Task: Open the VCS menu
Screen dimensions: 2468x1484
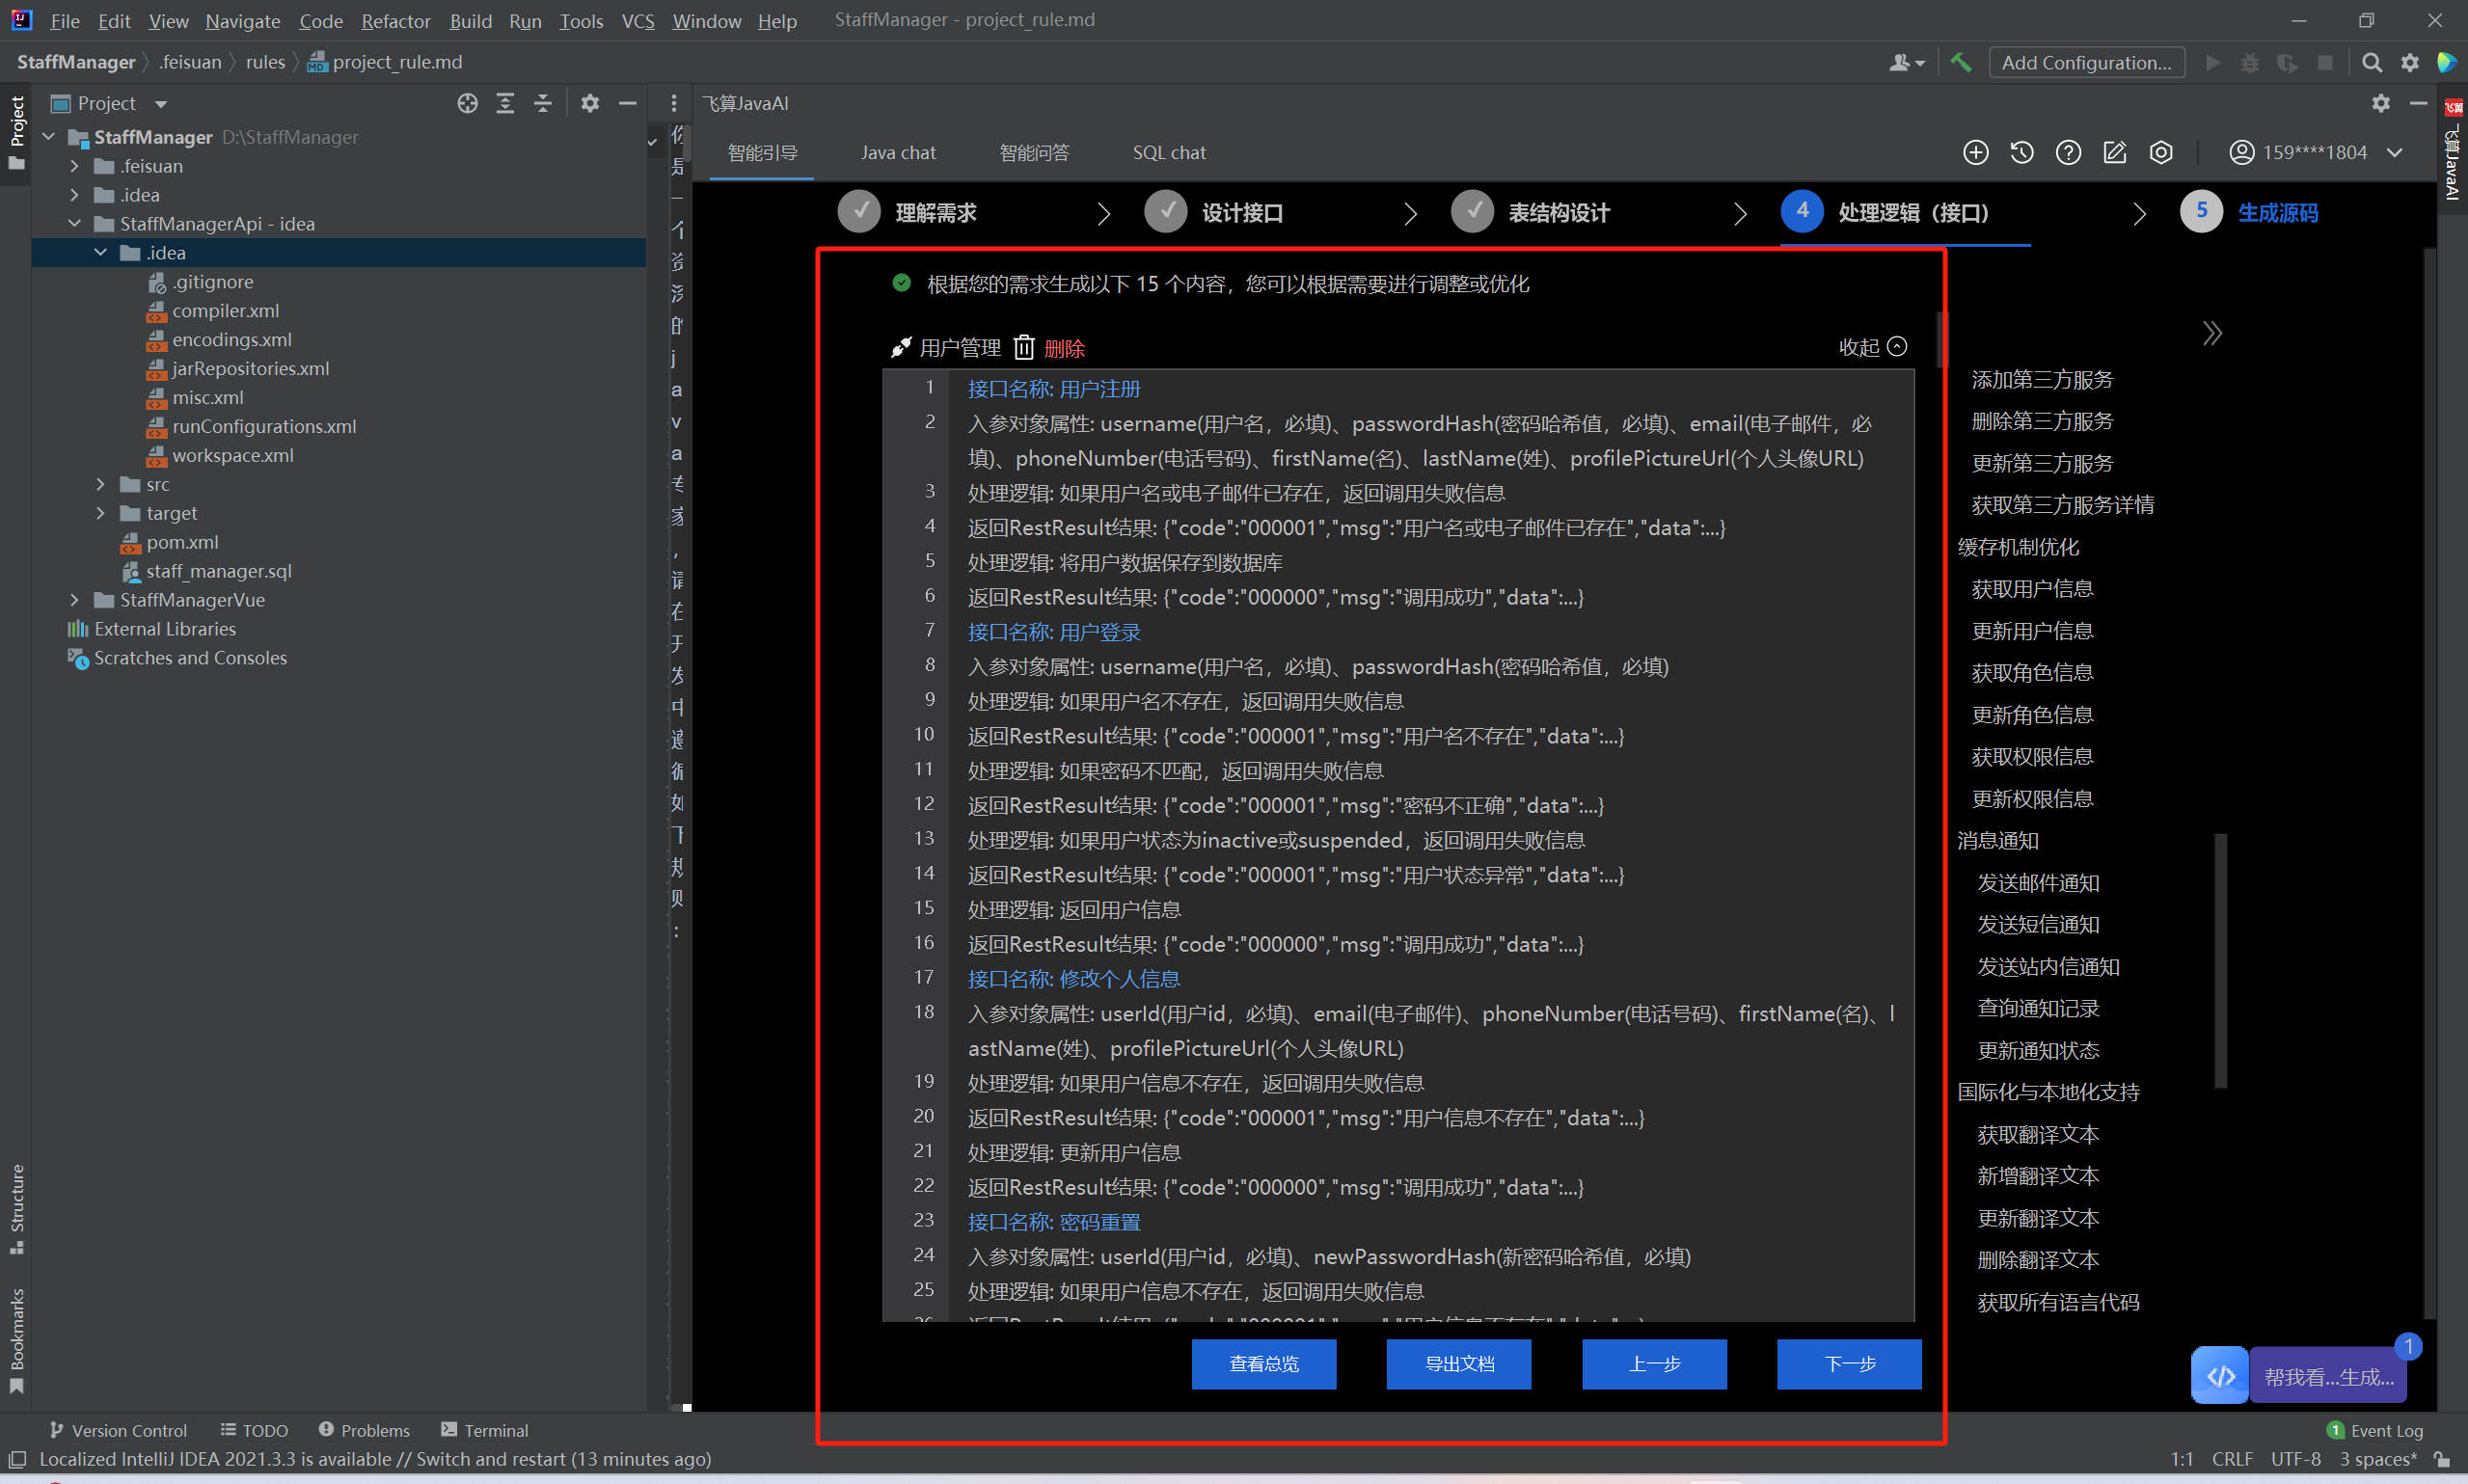Action: point(638,20)
